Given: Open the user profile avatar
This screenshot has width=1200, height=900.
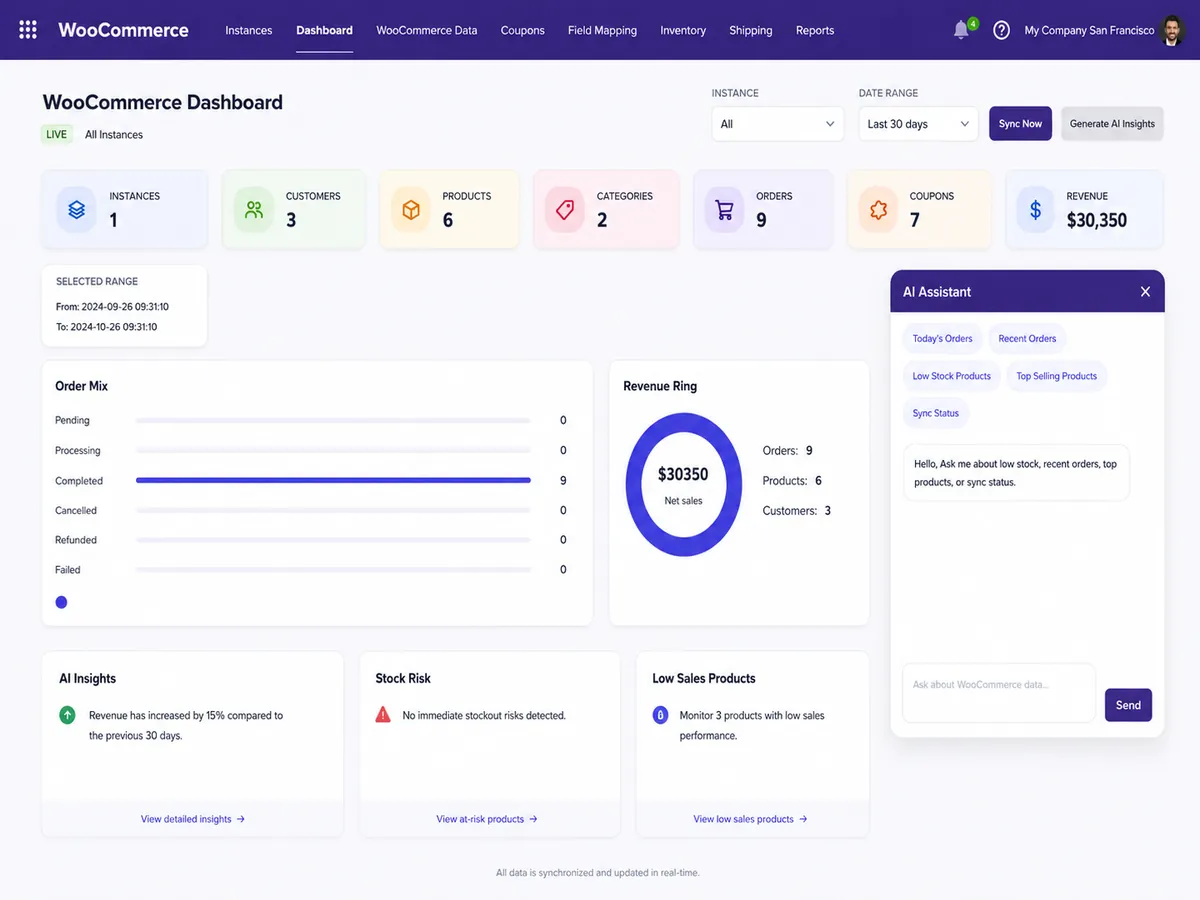Looking at the screenshot, I should (x=1173, y=30).
